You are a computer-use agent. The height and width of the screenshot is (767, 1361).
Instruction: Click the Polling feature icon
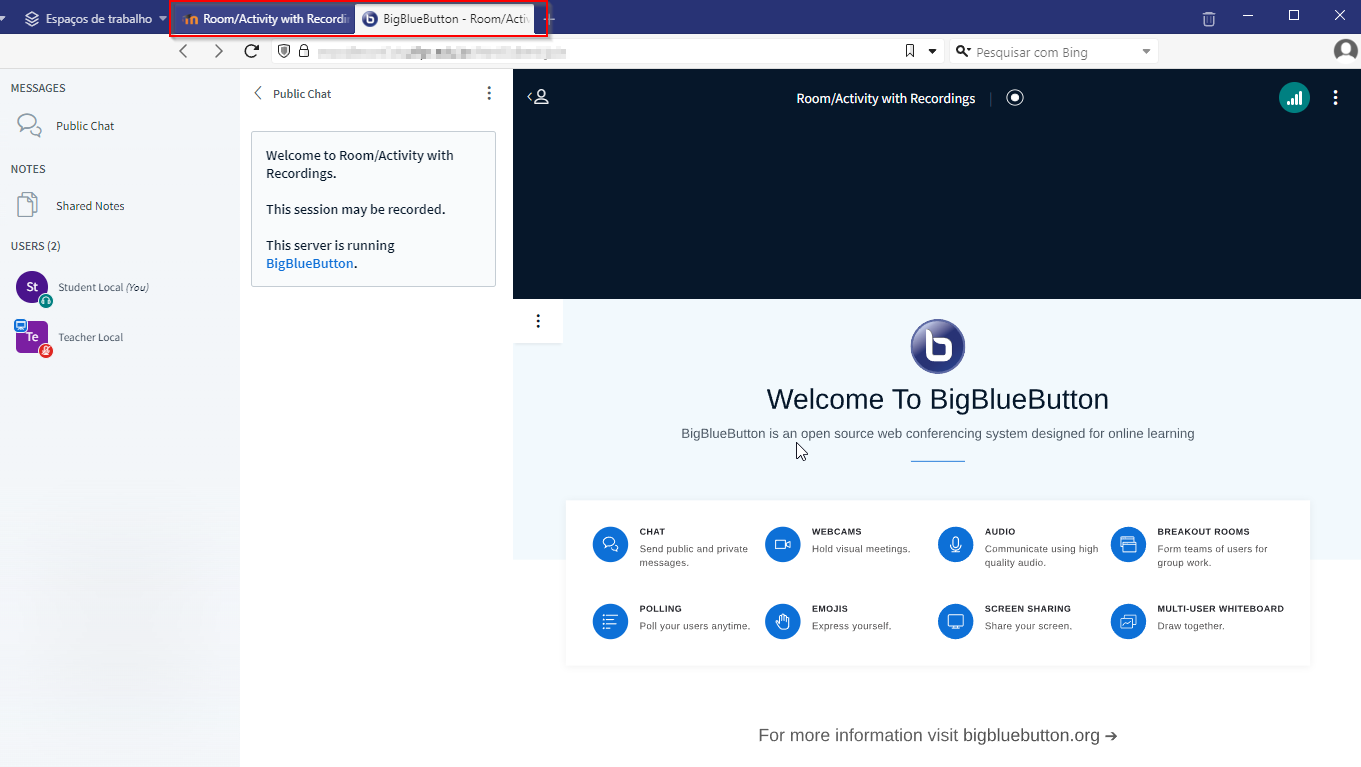(610, 621)
